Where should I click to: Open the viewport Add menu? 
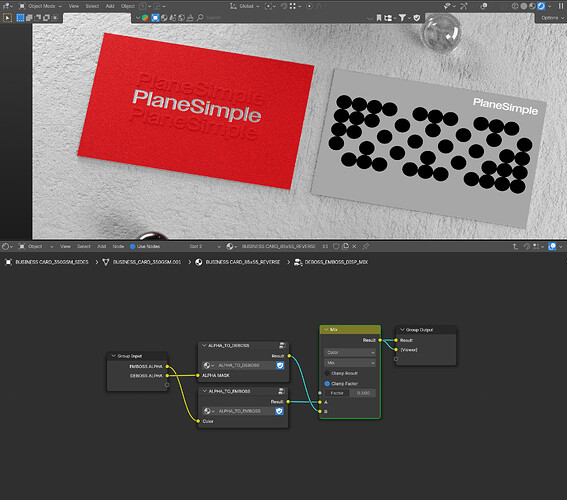coord(110,6)
